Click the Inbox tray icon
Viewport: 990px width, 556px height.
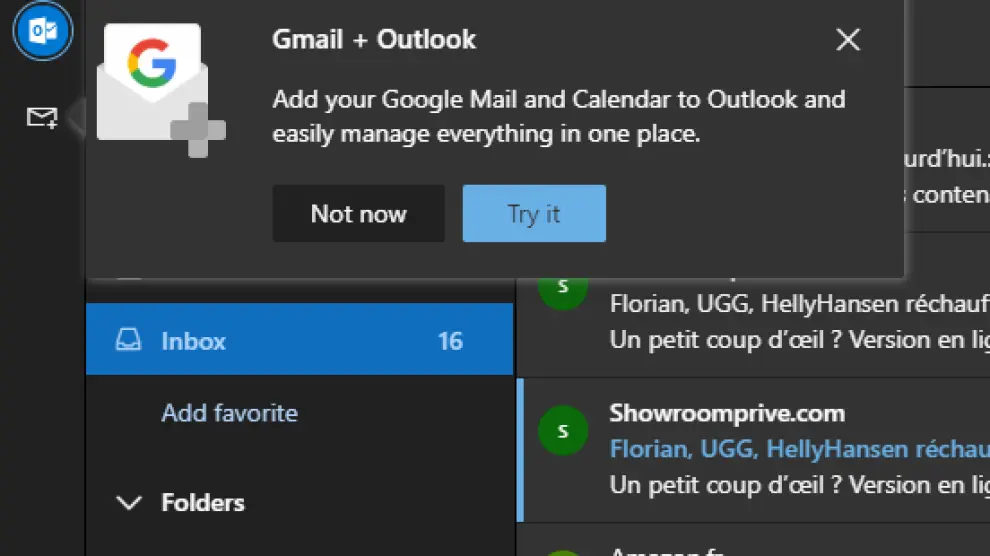coord(128,341)
